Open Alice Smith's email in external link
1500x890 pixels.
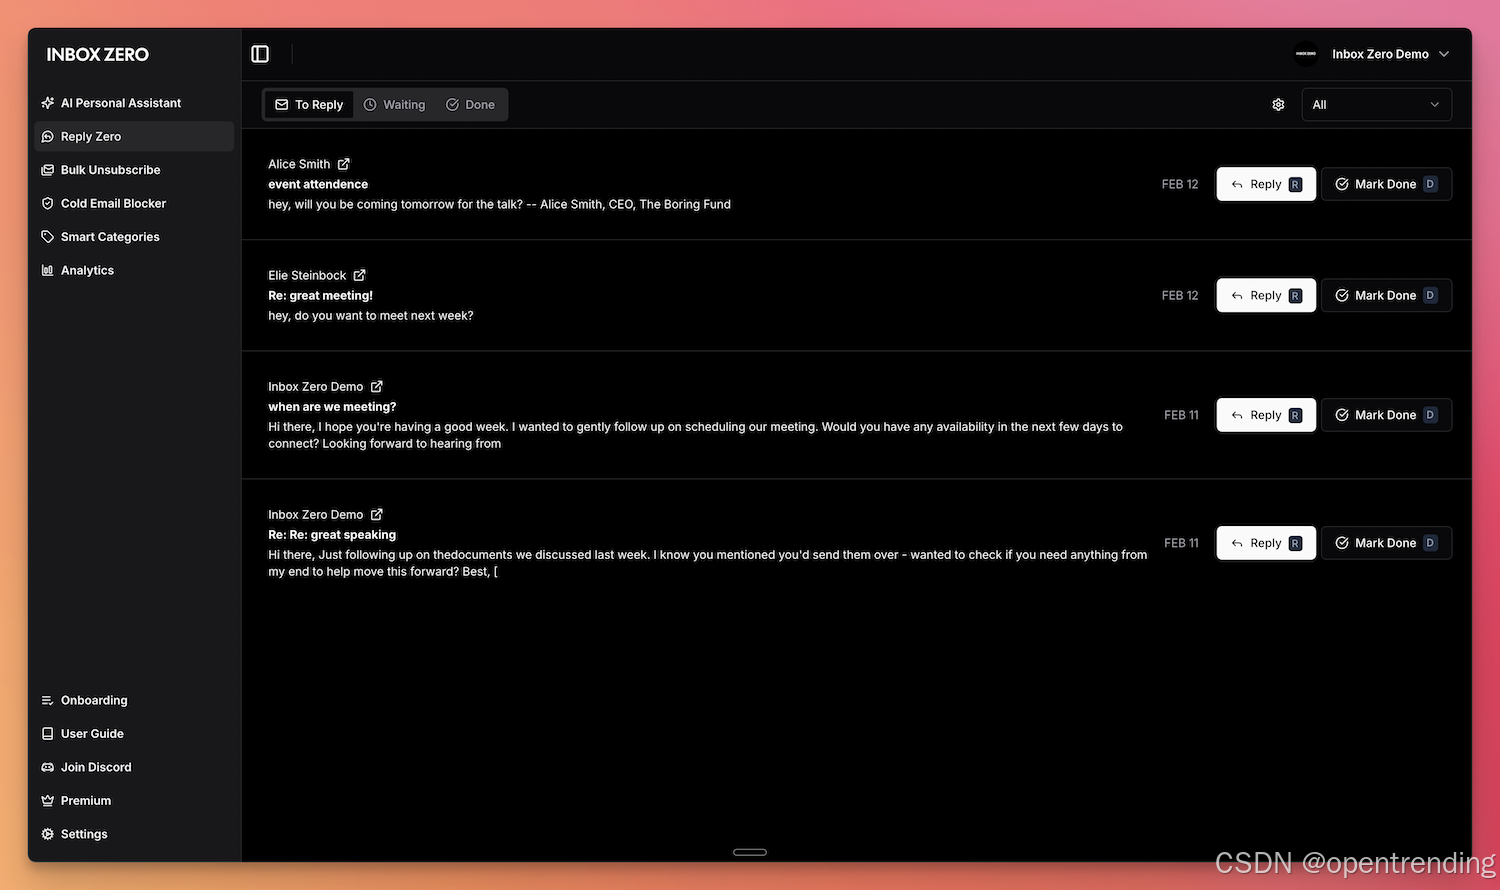(x=344, y=164)
